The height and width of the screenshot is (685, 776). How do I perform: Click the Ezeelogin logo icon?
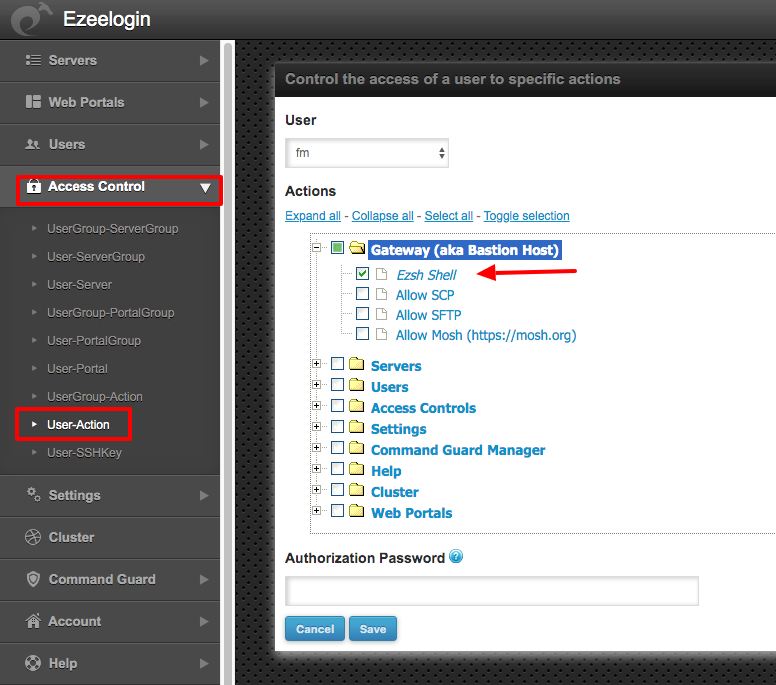click(x=29, y=18)
